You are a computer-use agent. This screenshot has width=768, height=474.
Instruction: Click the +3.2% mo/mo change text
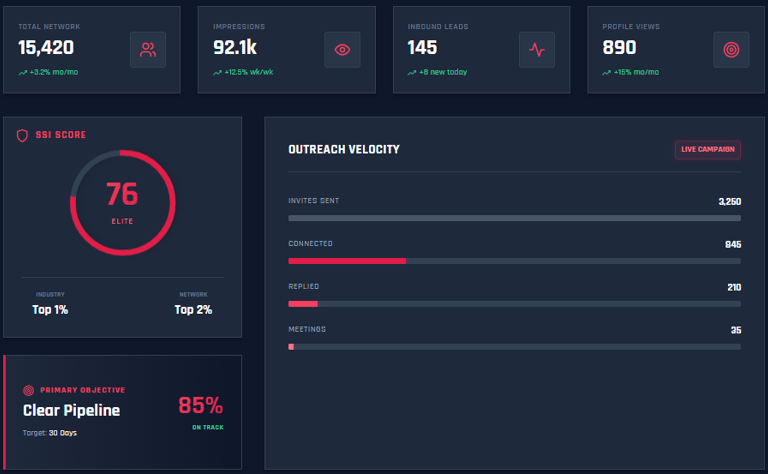54,72
